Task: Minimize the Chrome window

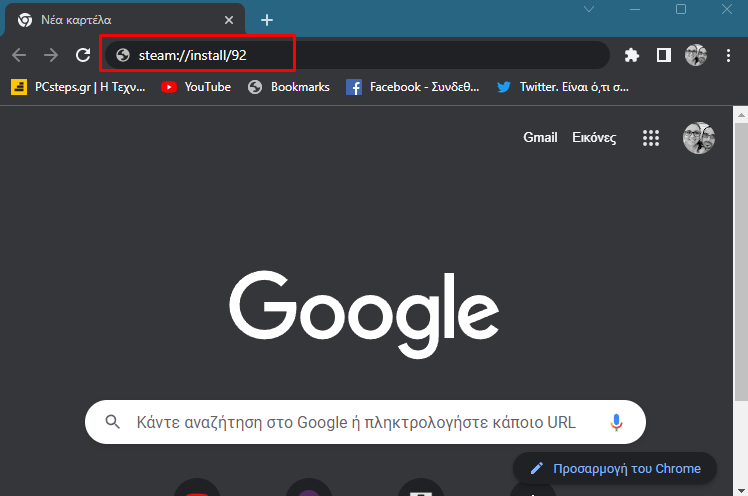Action: coord(635,10)
